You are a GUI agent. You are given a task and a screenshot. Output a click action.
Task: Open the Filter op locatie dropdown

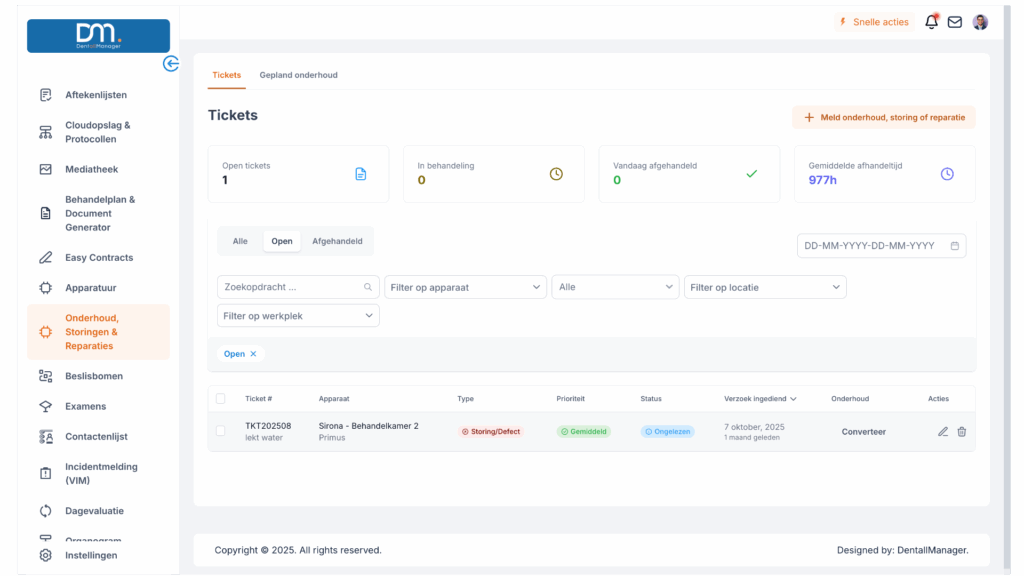click(765, 287)
